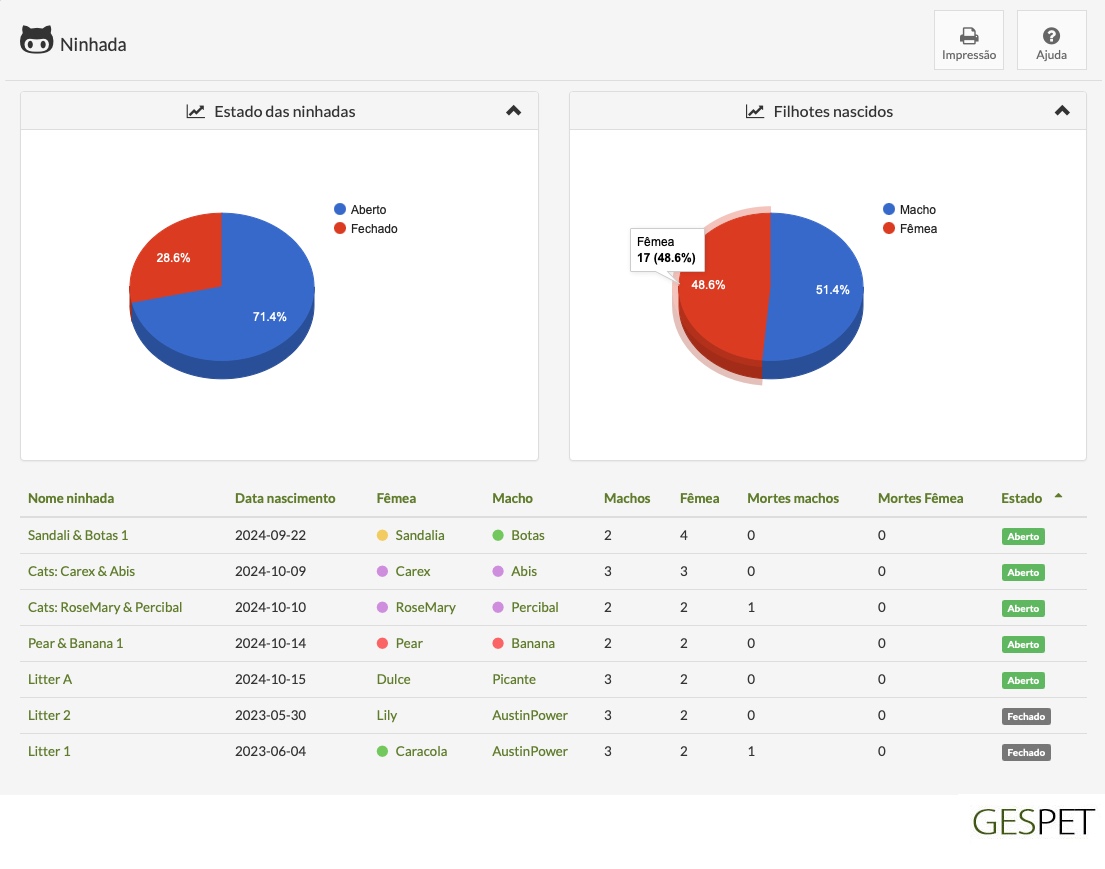Collapse the Estado das ninhadas panel
Screen dimensions: 1105x869
514,111
